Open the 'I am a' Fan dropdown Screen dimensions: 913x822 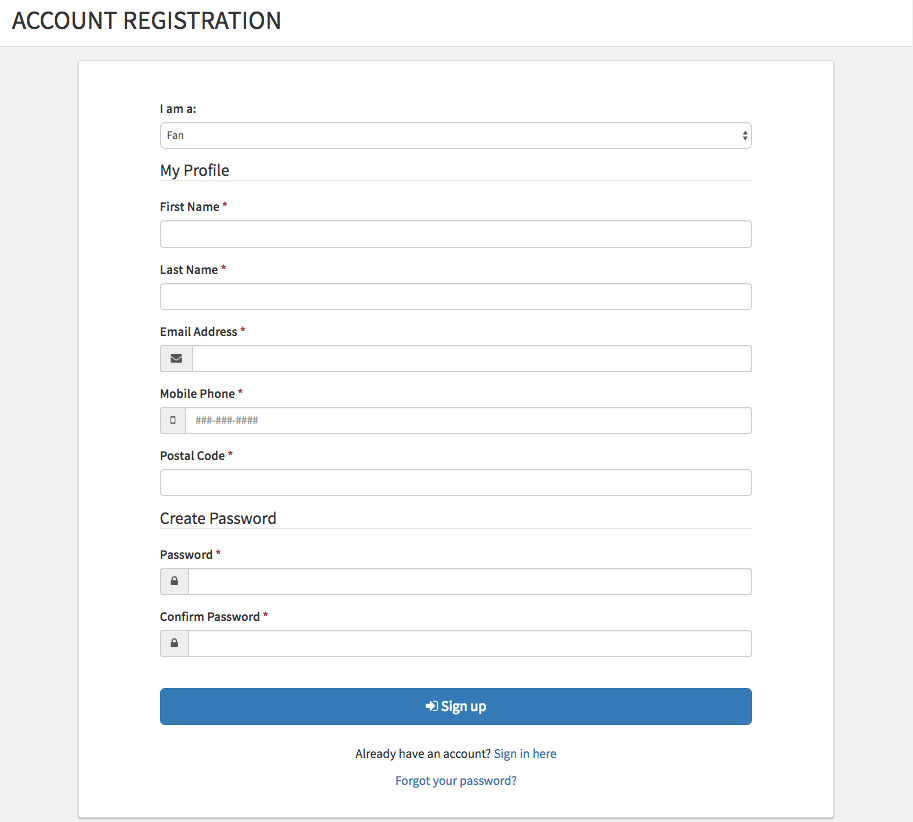point(455,136)
